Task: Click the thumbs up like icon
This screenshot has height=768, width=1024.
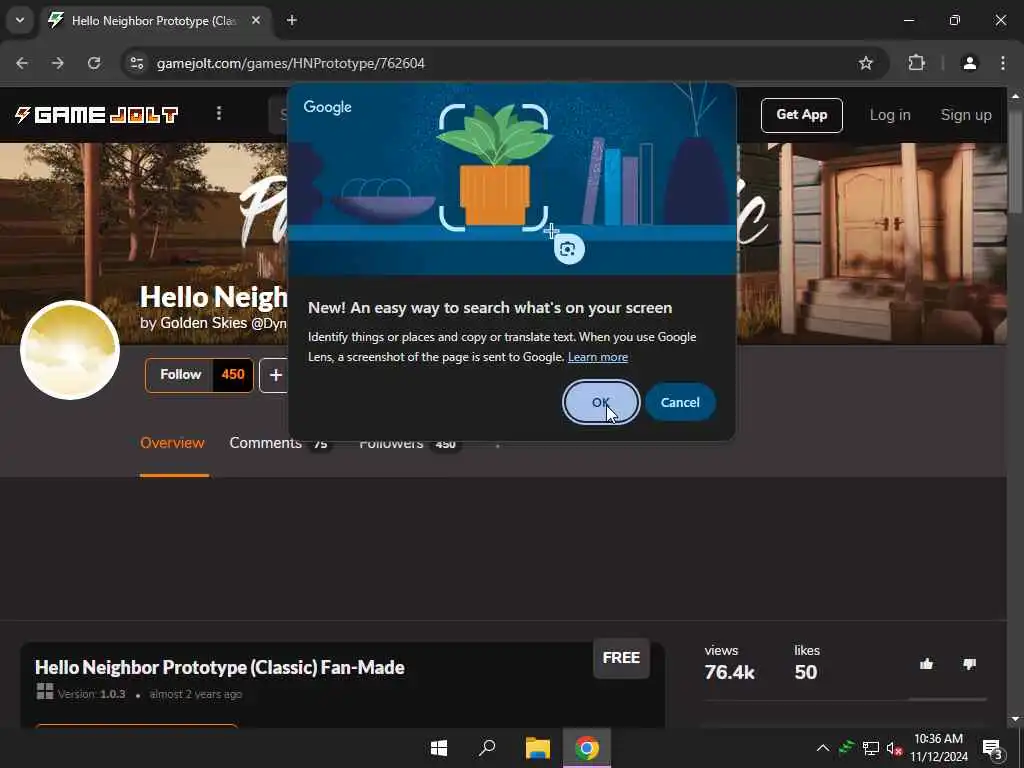Action: point(926,664)
